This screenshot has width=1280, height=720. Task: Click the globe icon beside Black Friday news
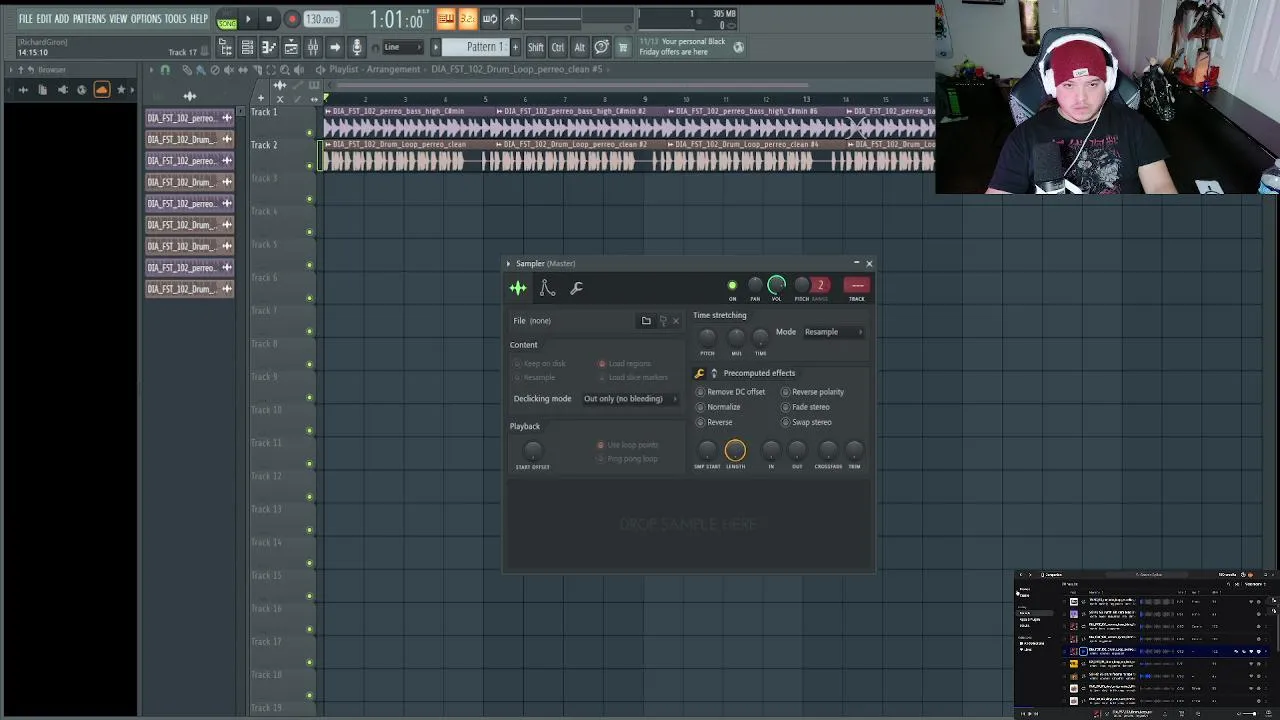click(x=738, y=47)
